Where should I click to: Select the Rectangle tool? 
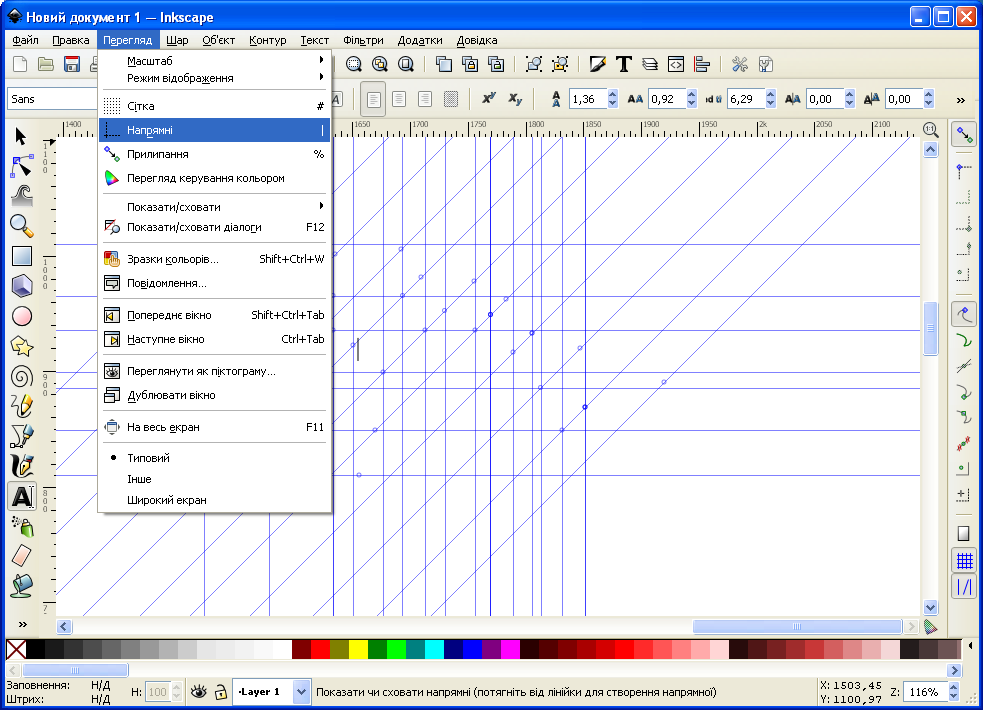click(21, 256)
